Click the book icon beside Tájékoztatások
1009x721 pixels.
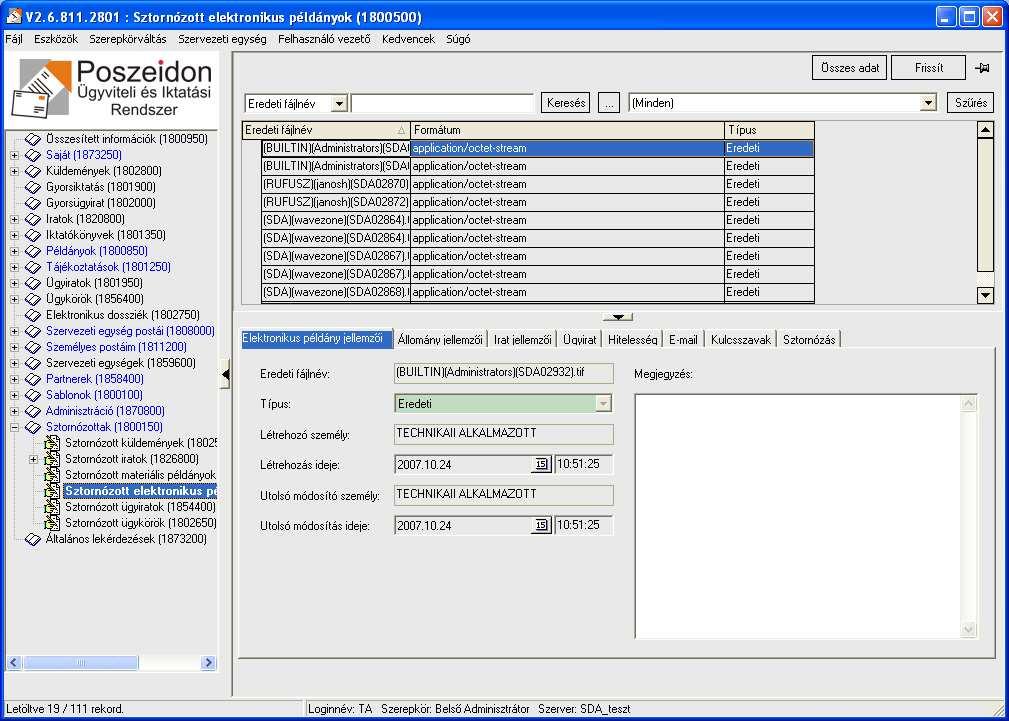click(x=33, y=267)
